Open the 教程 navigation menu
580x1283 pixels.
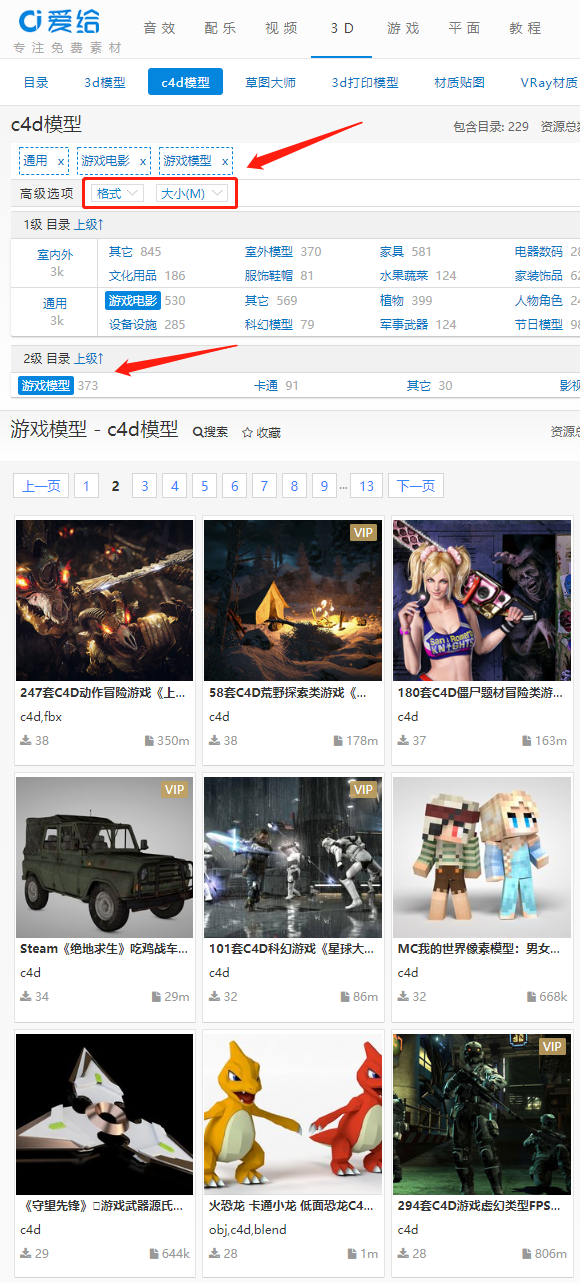point(525,28)
